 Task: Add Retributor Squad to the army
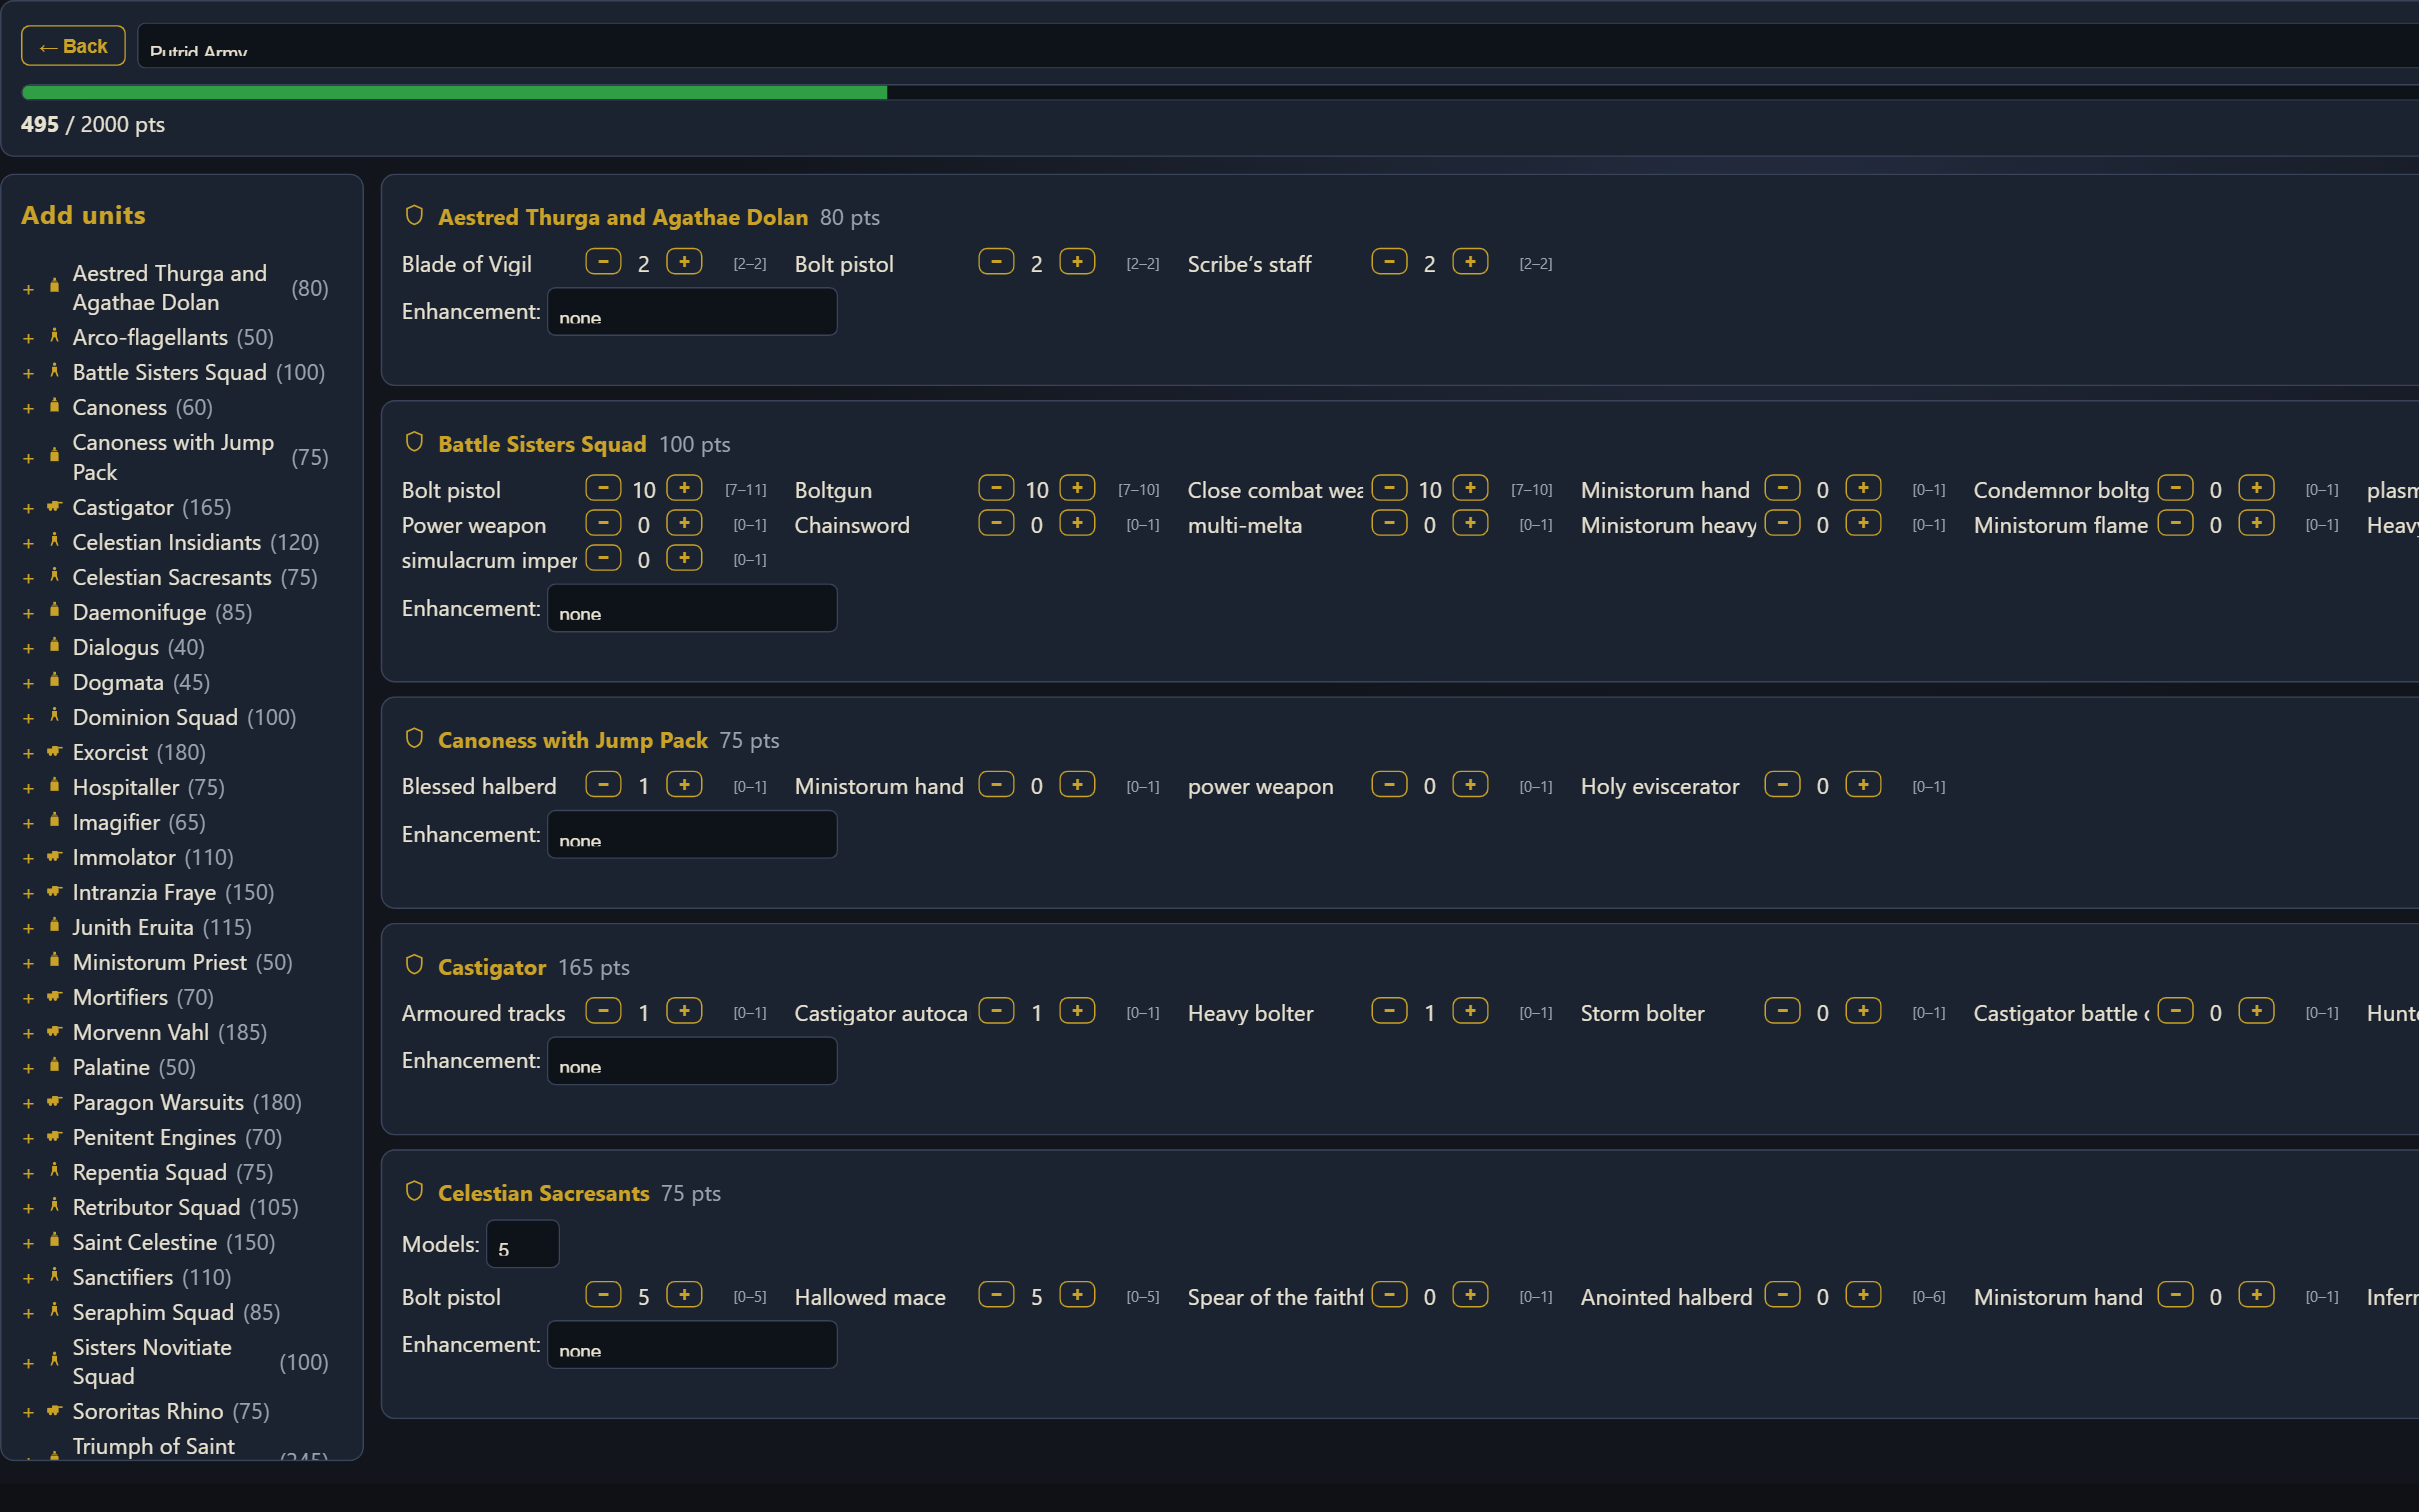click(28, 1208)
